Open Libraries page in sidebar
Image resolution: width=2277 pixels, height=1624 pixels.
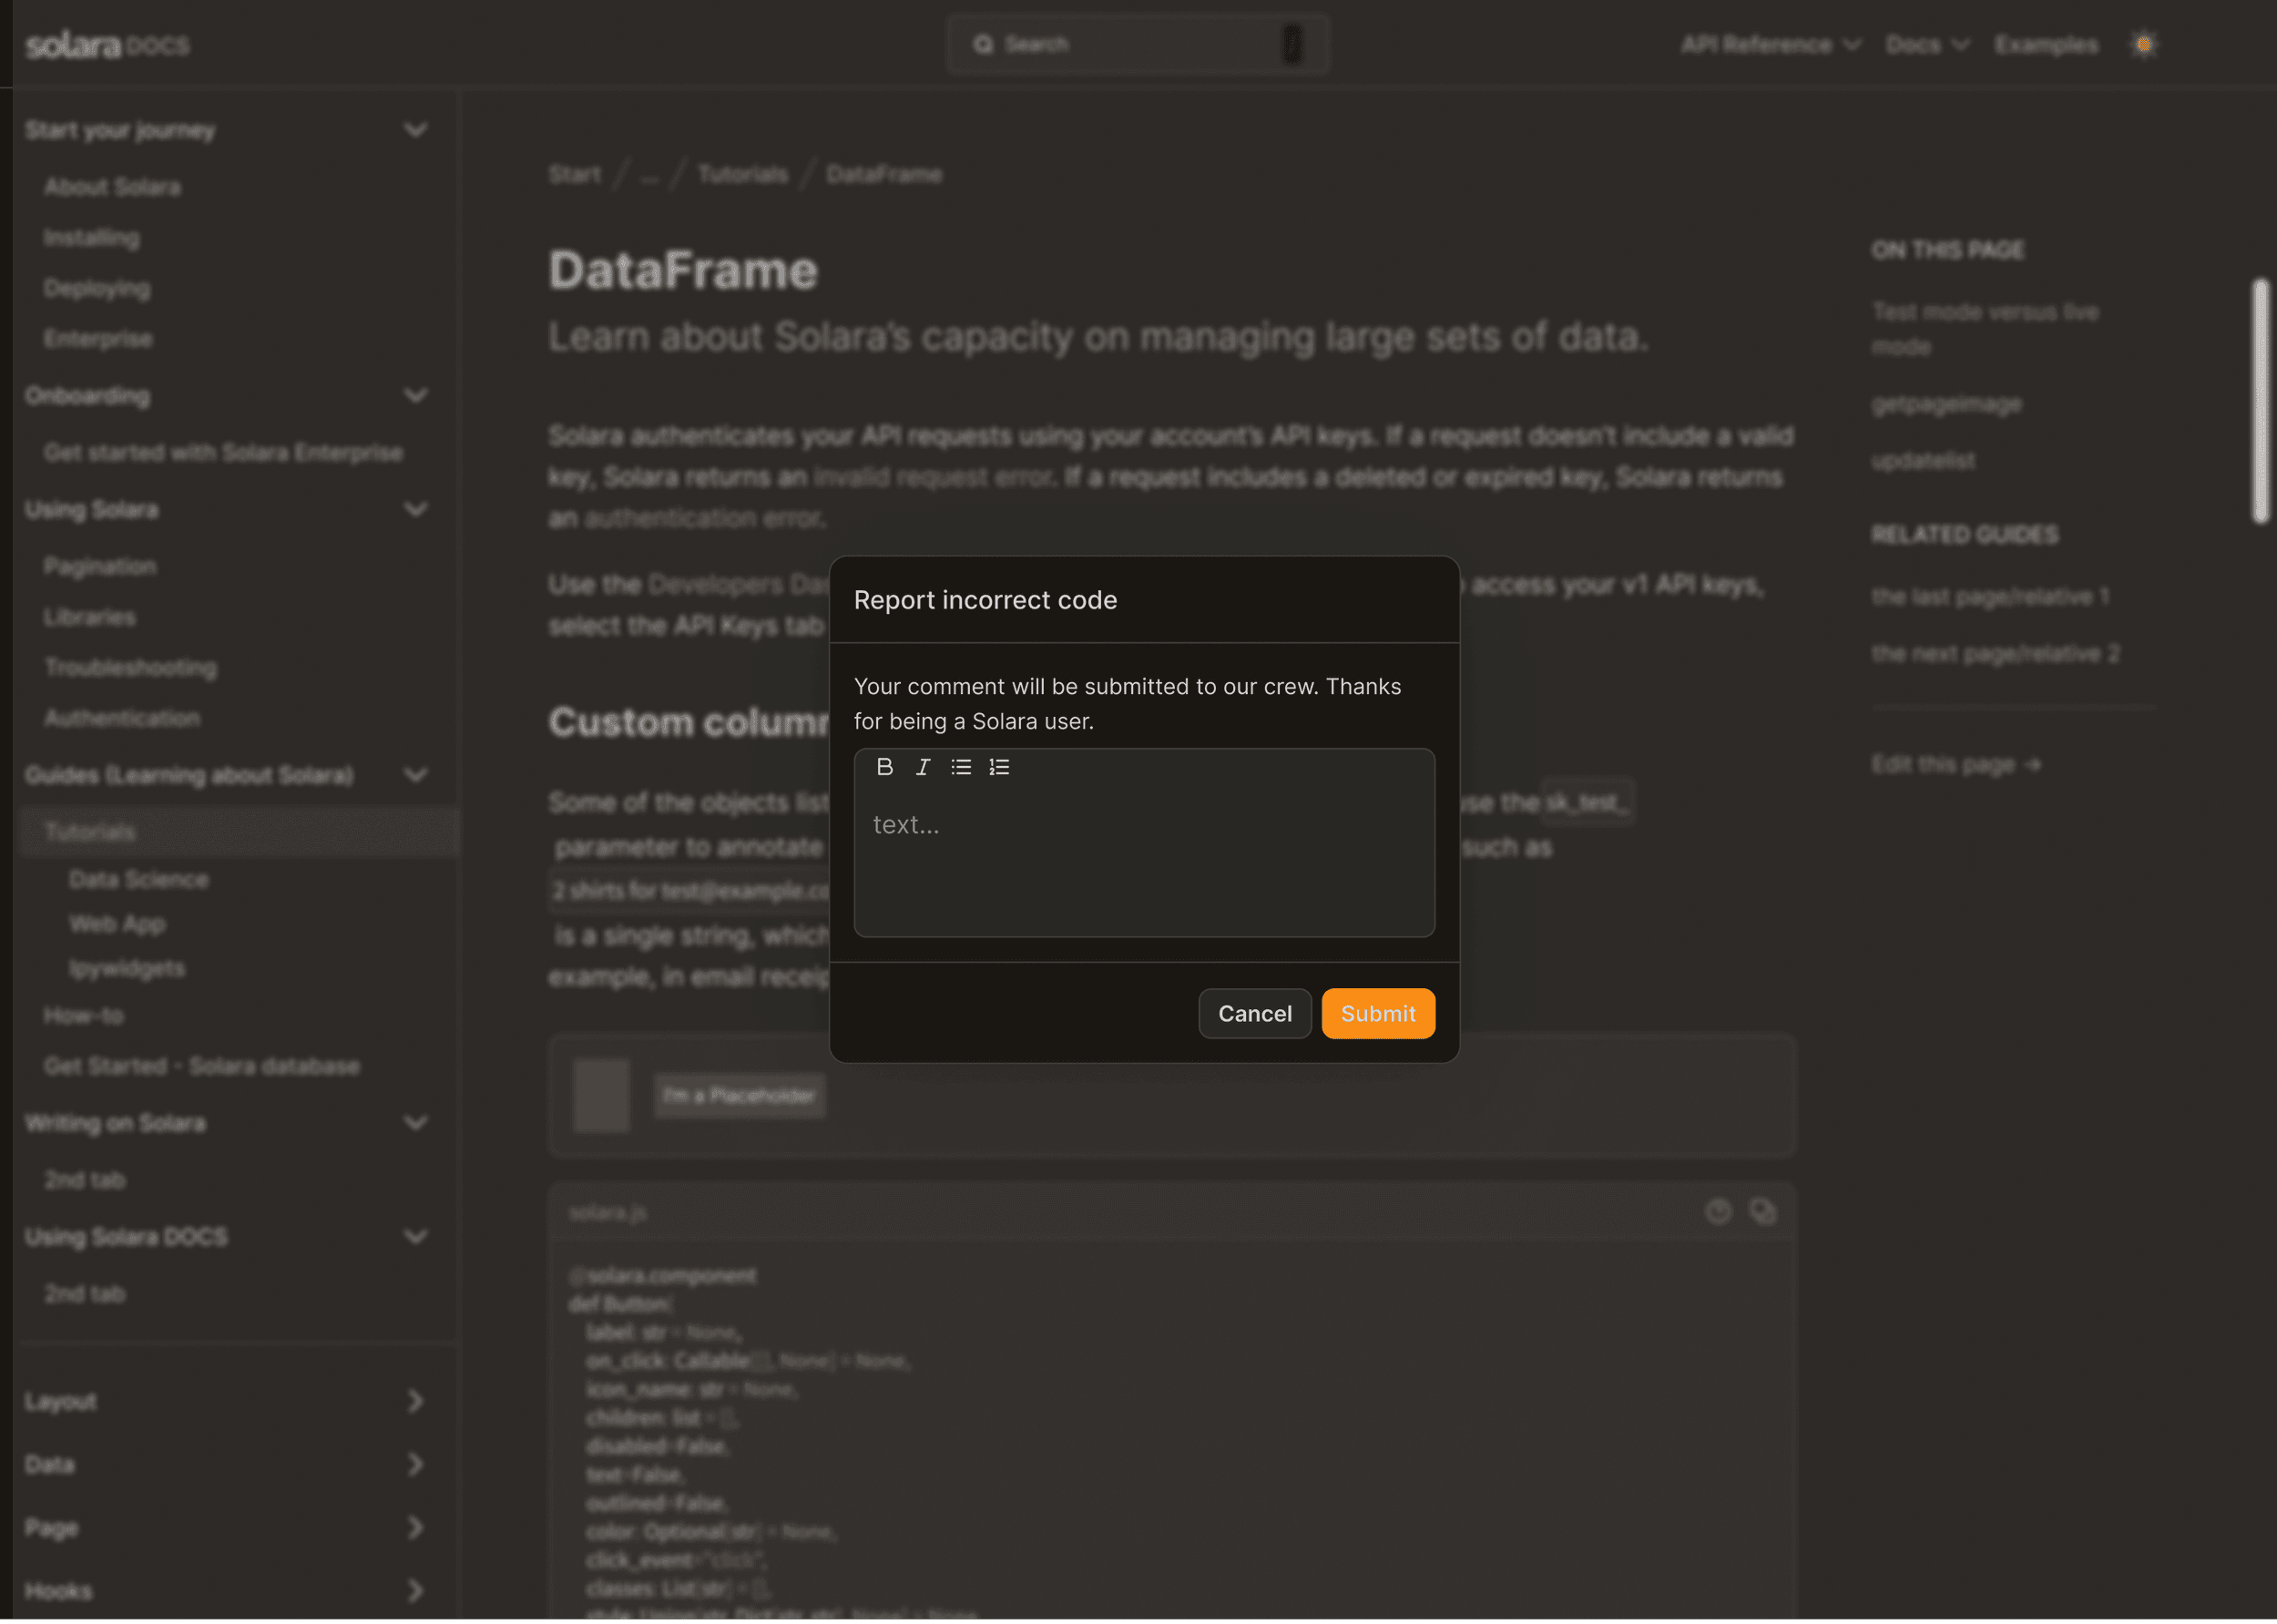pyautogui.click(x=89, y=617)
